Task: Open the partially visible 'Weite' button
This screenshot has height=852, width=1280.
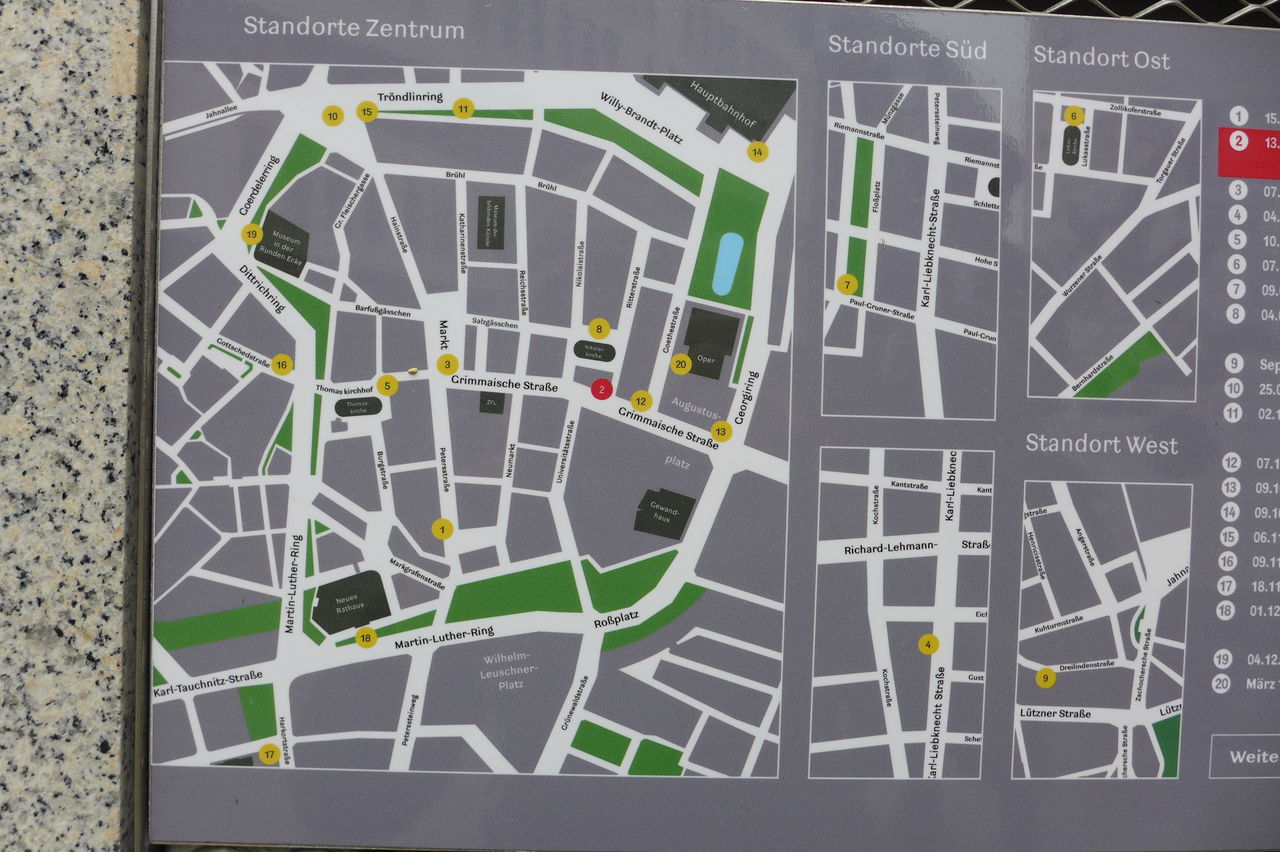Action: 1245,756
